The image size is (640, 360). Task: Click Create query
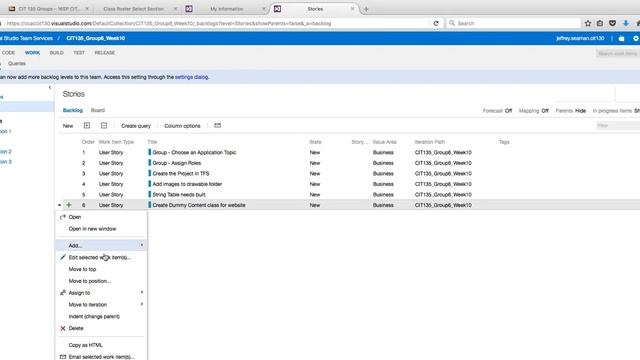pos(136,126)
